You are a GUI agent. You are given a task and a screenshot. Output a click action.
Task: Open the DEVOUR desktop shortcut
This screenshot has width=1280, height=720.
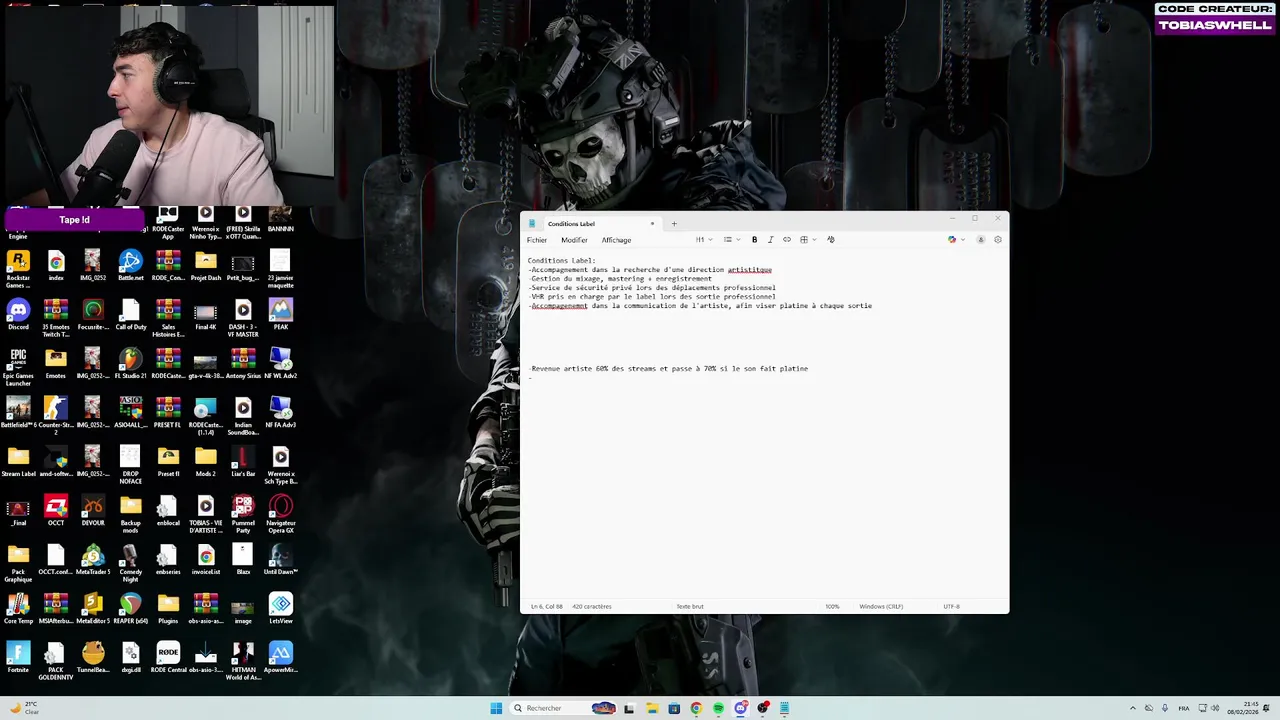click(x=93, y=511)
